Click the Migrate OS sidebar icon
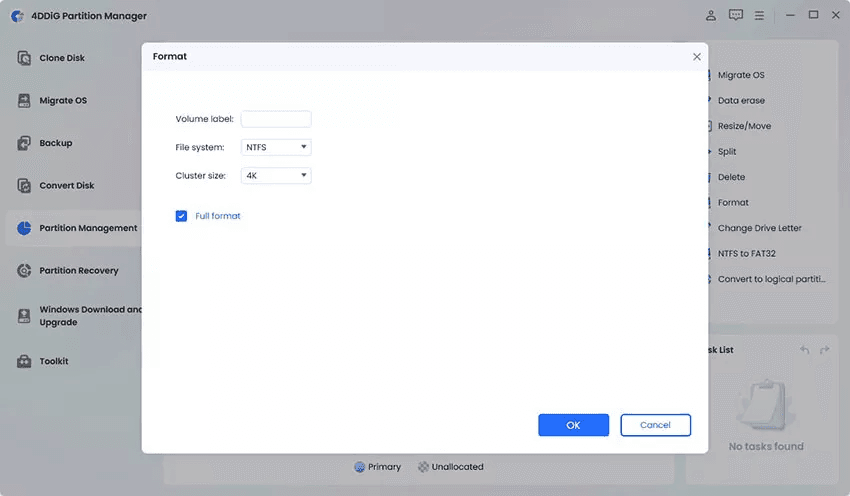Screen dimensions: 850x496 pos(24,101)
